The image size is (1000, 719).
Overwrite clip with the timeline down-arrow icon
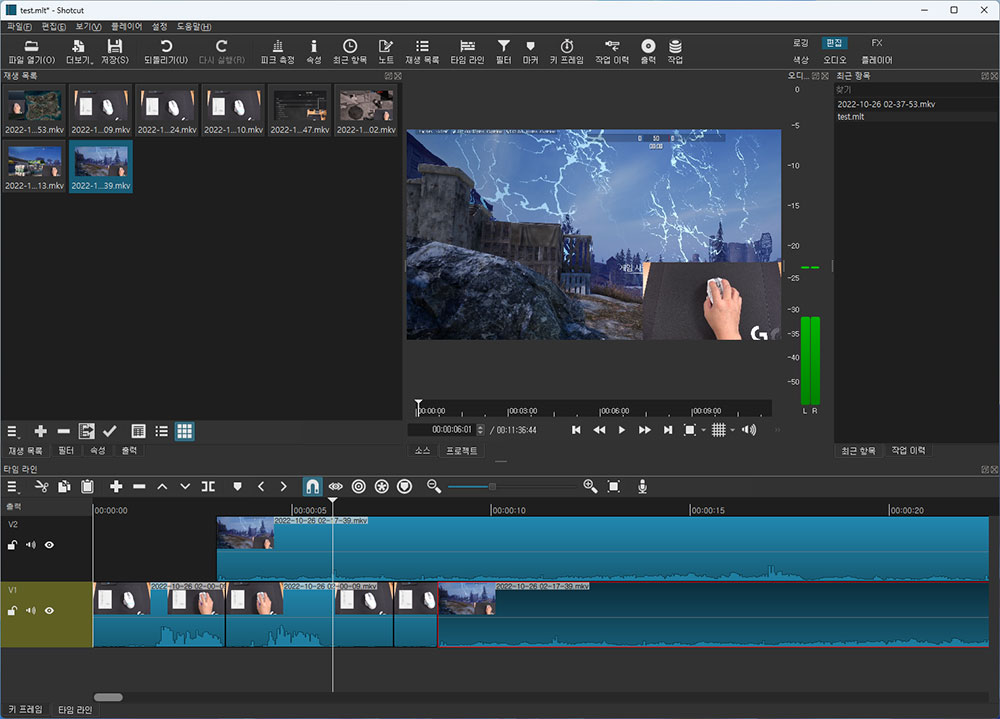(x=185, y=487)
